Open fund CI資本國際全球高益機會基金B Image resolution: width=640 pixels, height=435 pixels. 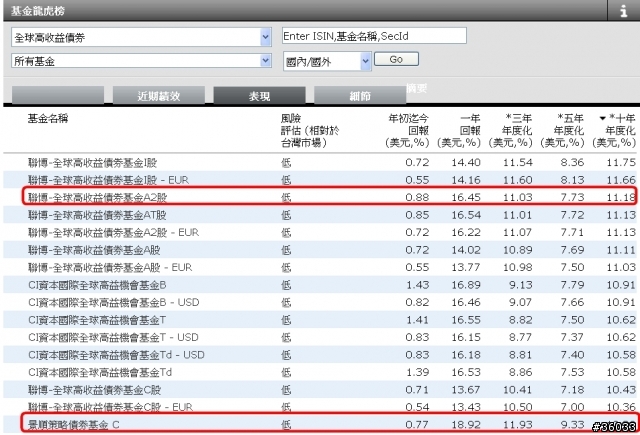(97, 285)
